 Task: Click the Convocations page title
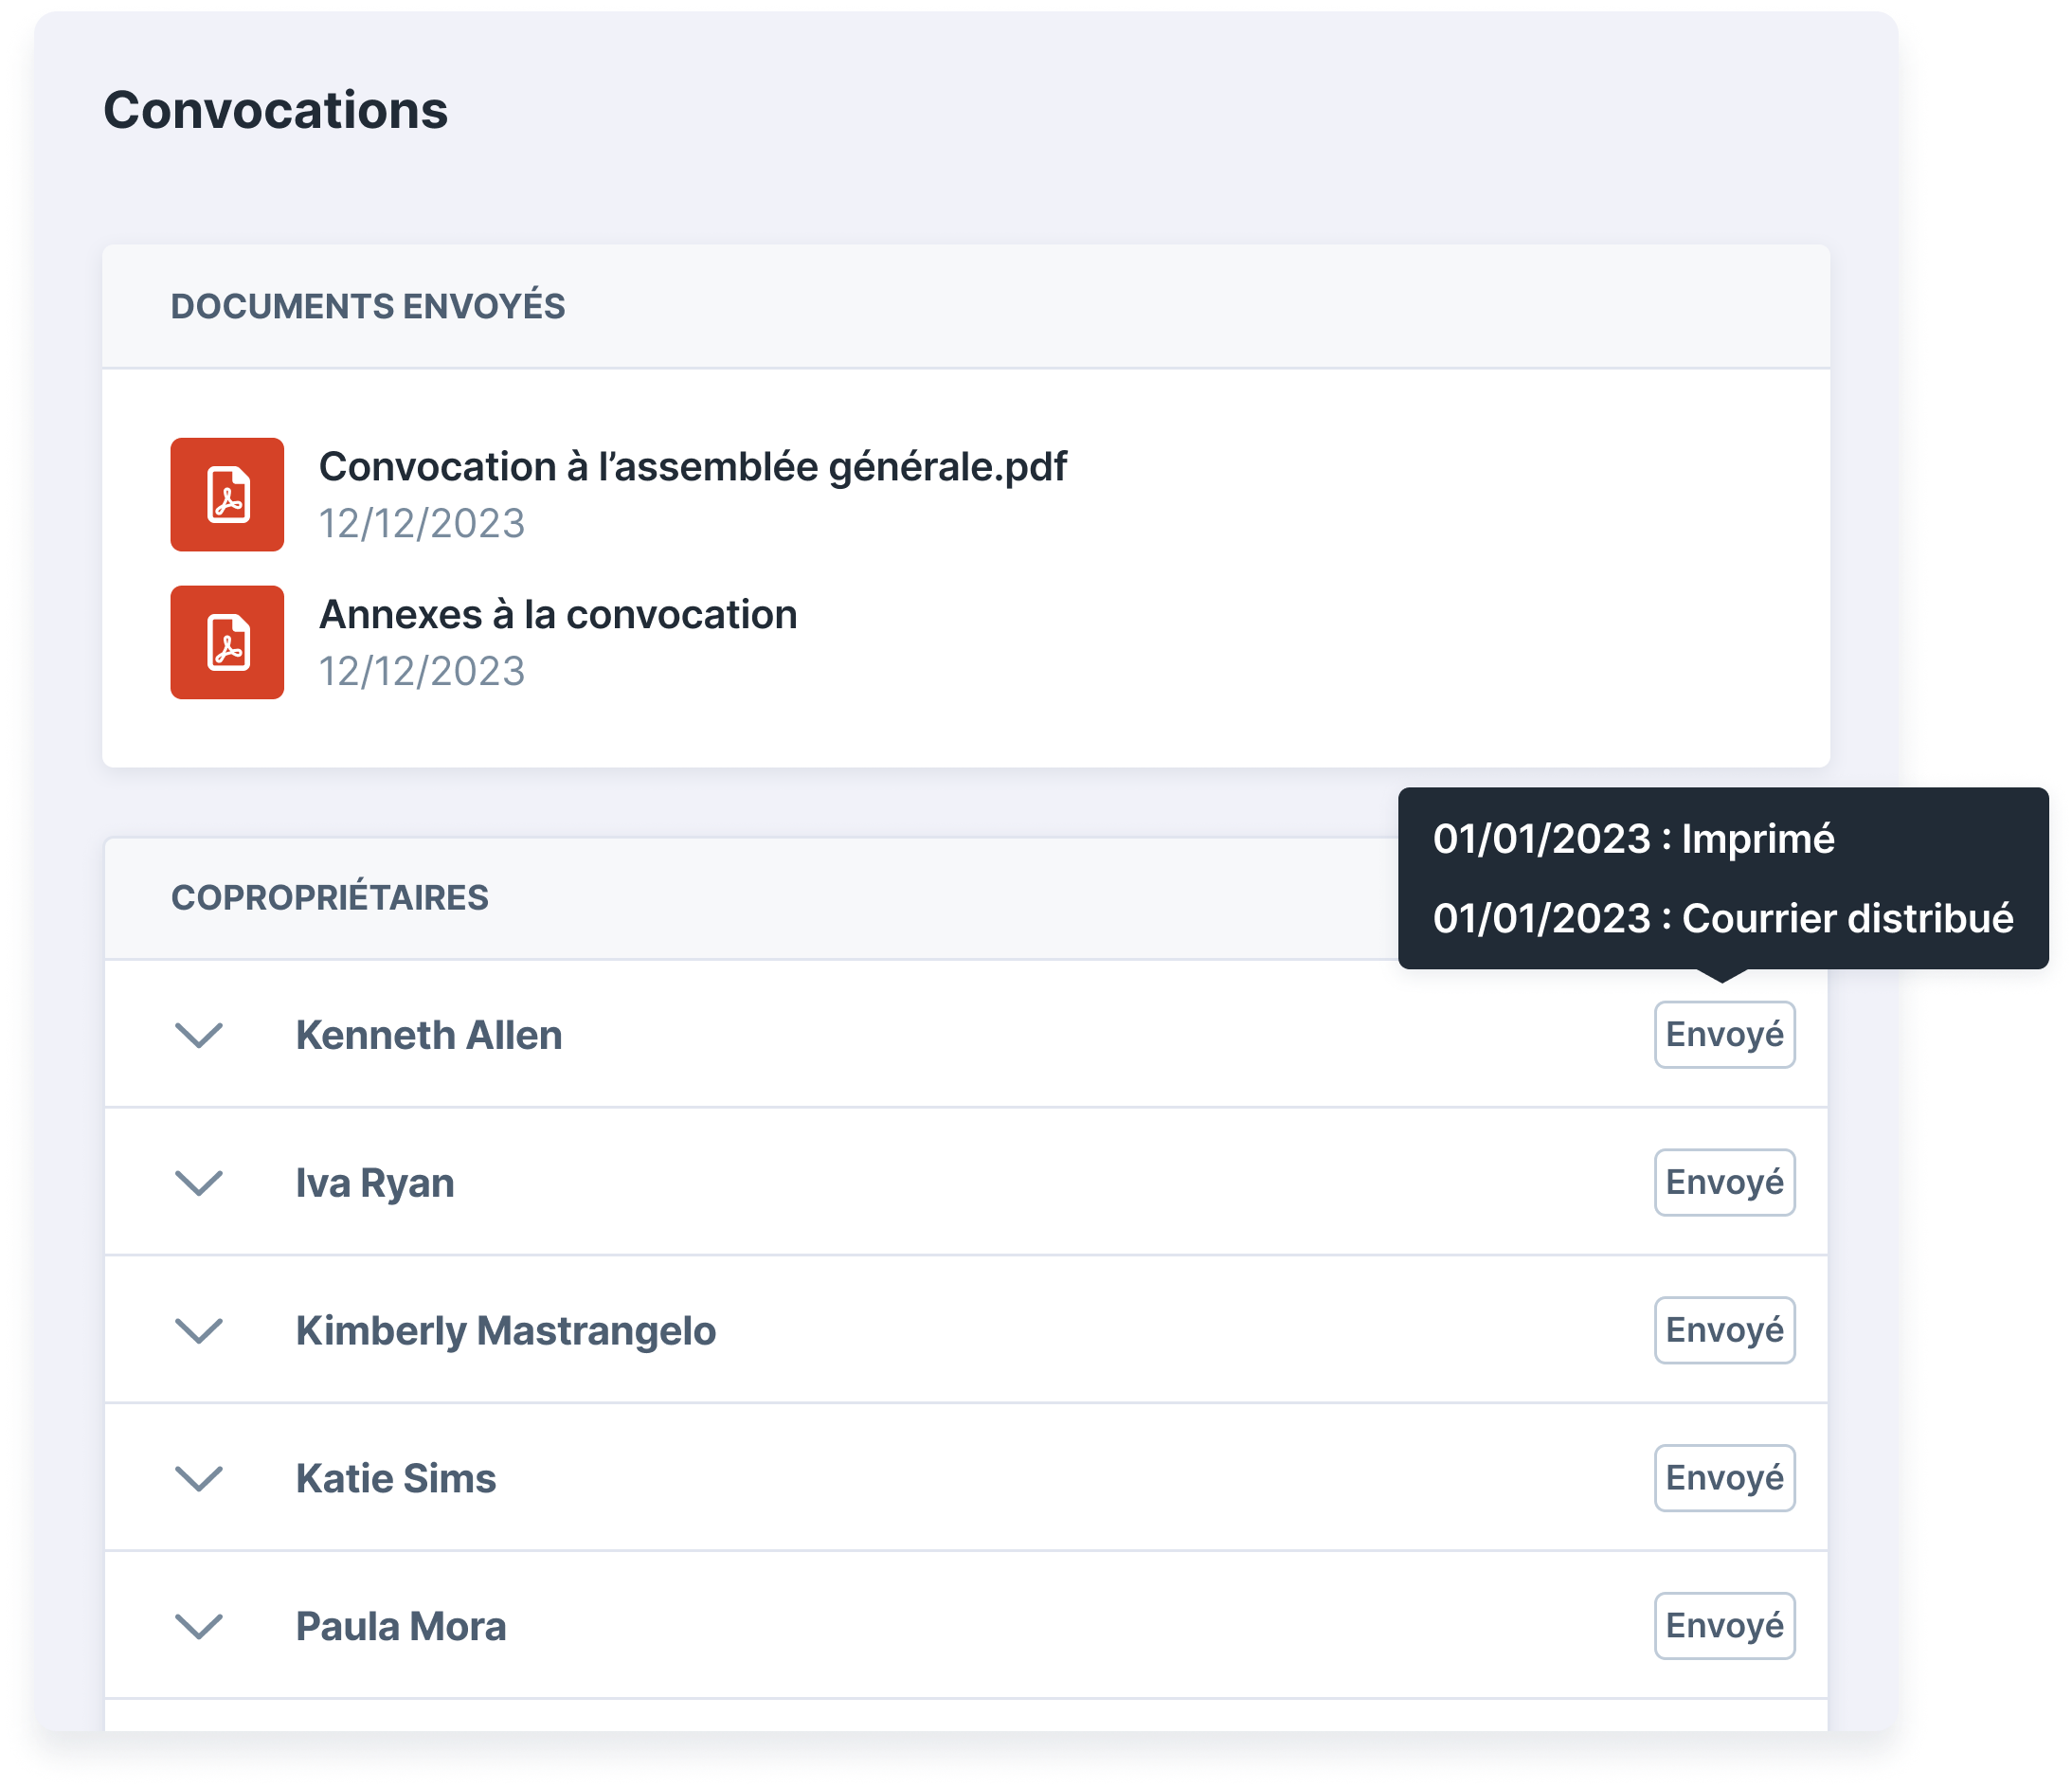tap(276, 110)
